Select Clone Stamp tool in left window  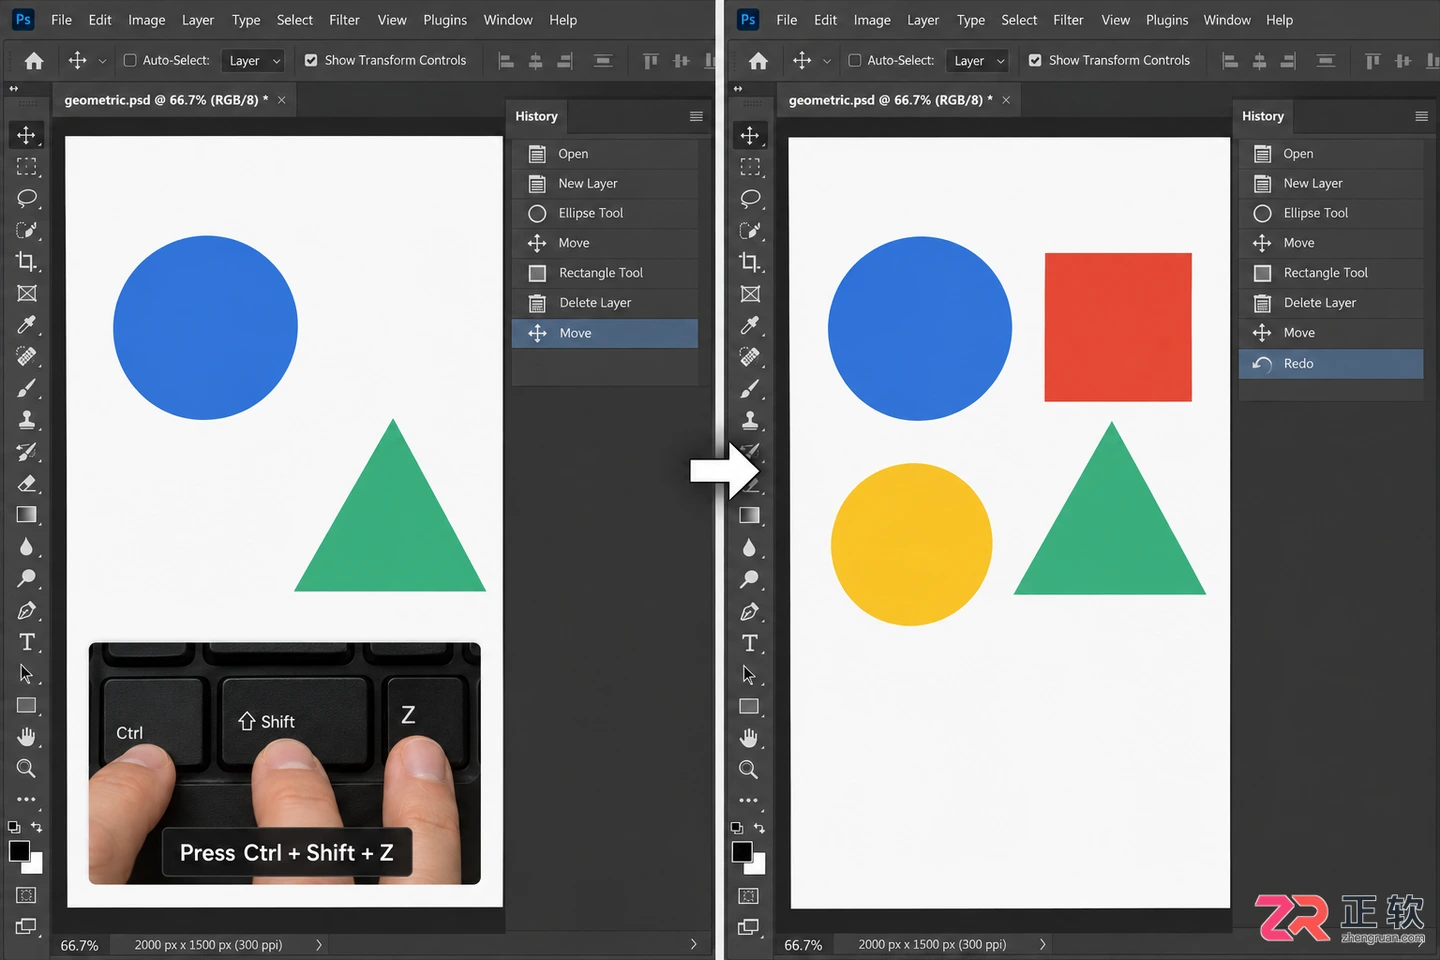point(26,420)
